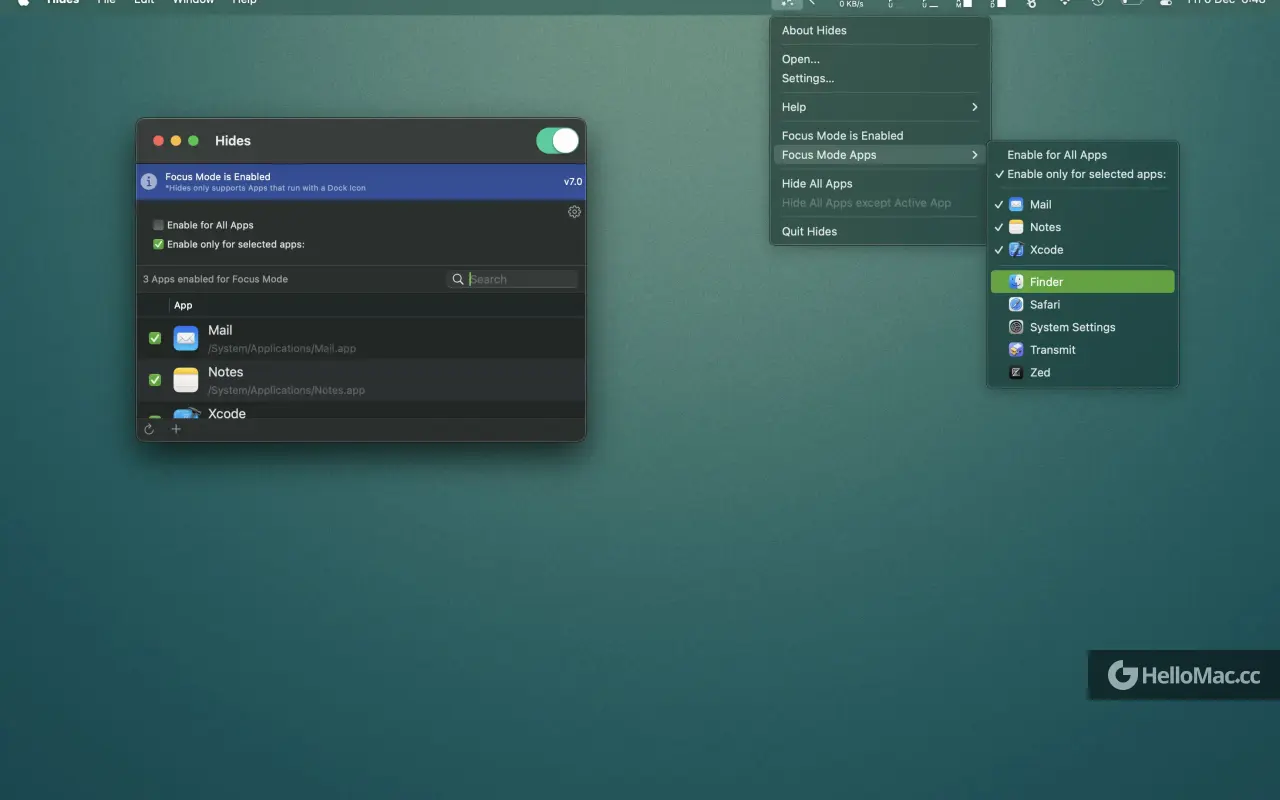The height and width of the screenshot is (800, 1280).
Task: Click the 0 KB/s network indicator in menu bar
Action: click(x=851, y=4)
